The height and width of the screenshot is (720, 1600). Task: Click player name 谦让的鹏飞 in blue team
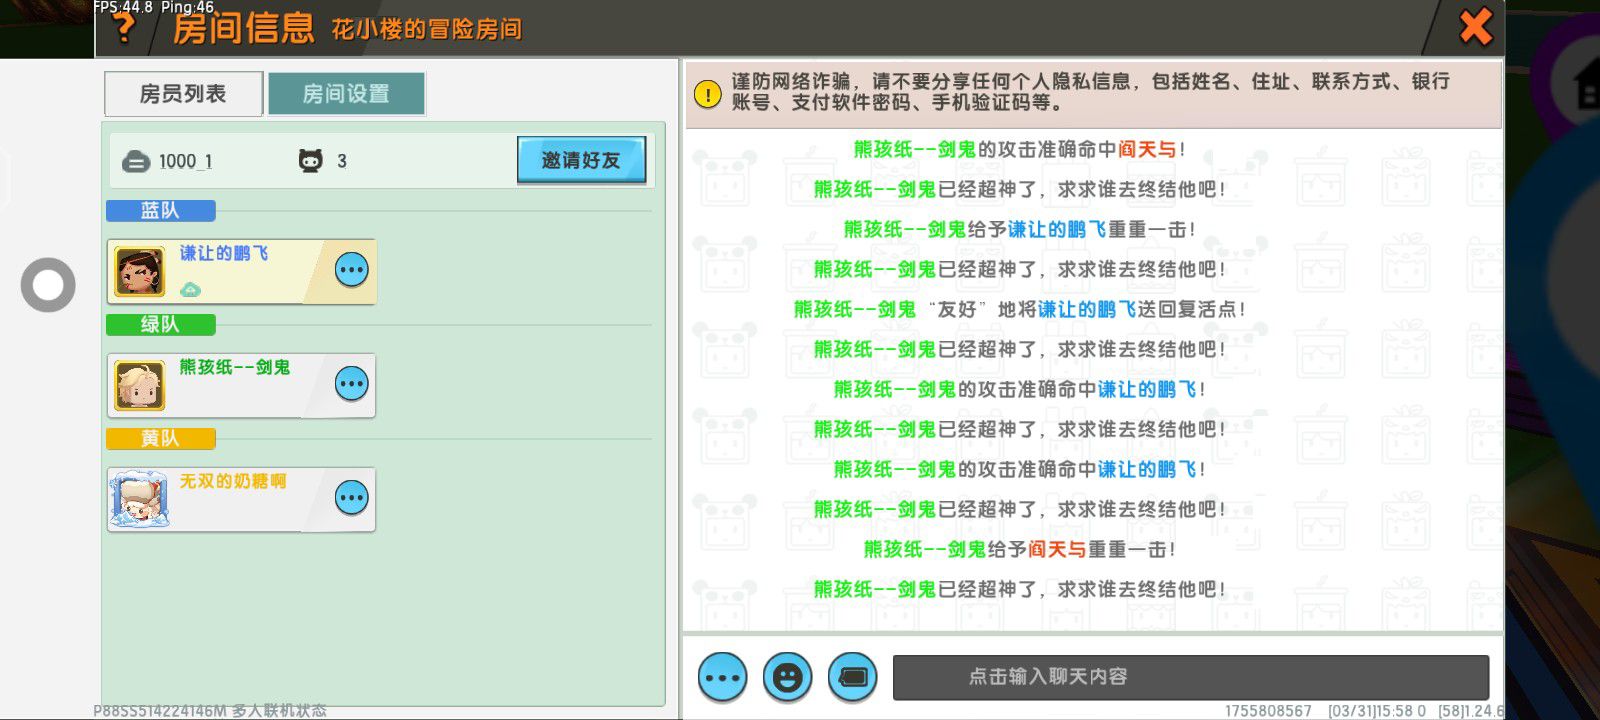tap(224, 254)
